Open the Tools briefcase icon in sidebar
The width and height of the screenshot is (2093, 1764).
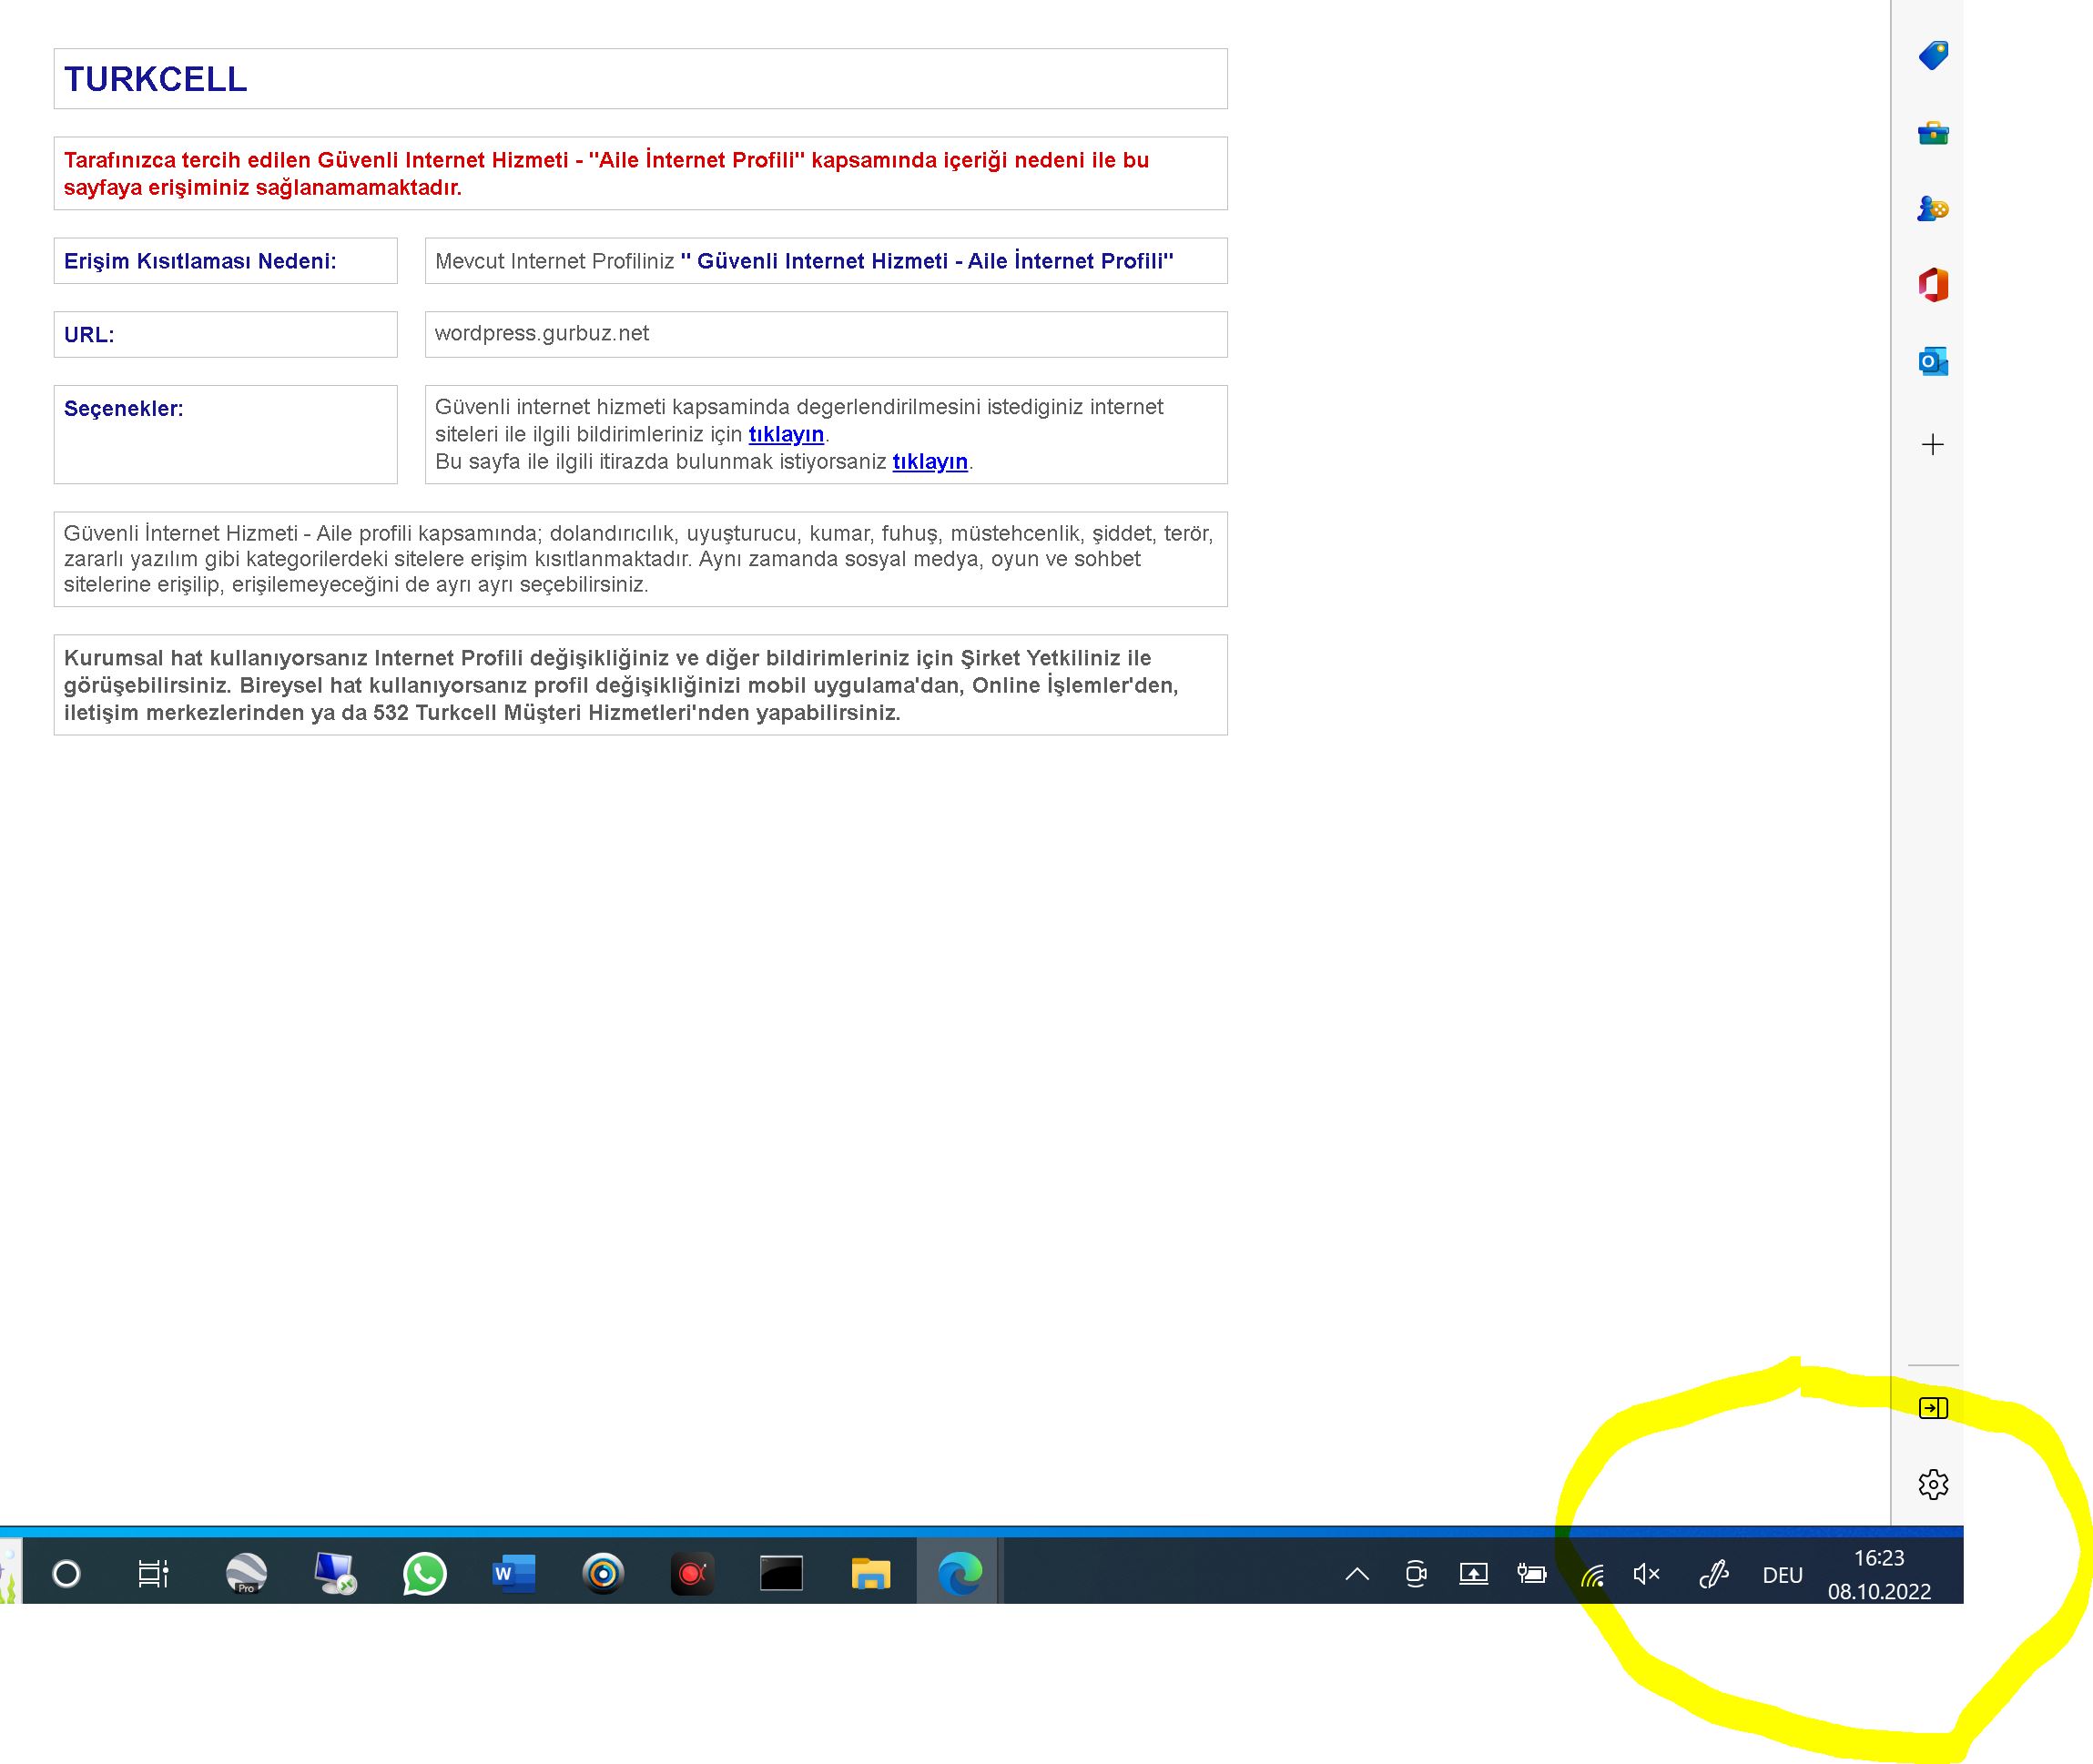coord(1933,133)
